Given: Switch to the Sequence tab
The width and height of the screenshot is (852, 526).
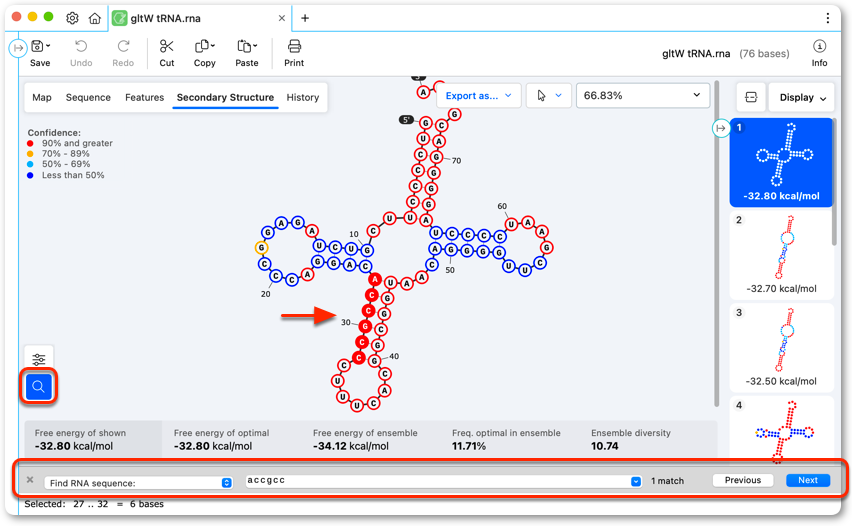Looking at the screenshot, I should 88,97.
